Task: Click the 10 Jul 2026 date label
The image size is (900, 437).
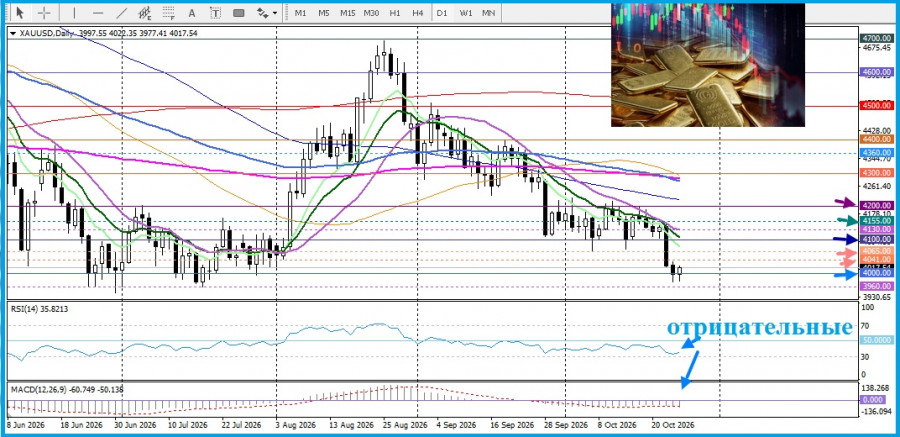Action: point(187,426)
